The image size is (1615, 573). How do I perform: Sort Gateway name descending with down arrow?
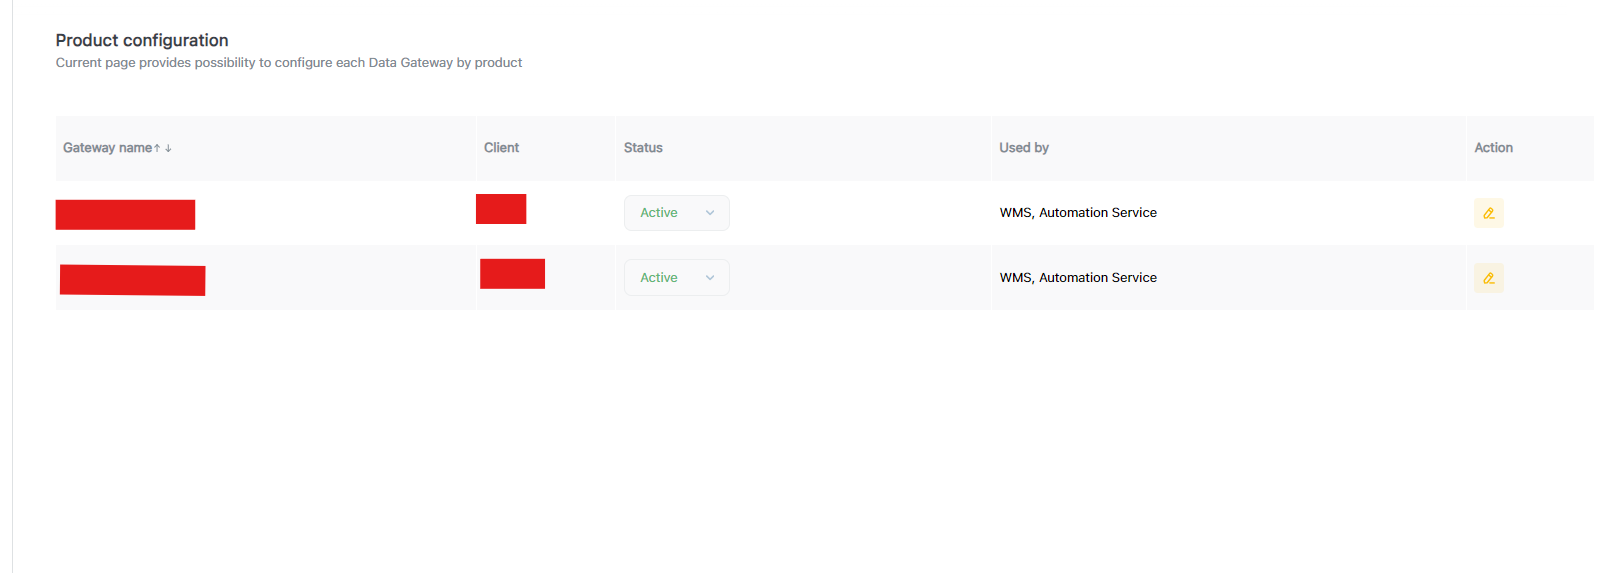click(x=168, y=148)
